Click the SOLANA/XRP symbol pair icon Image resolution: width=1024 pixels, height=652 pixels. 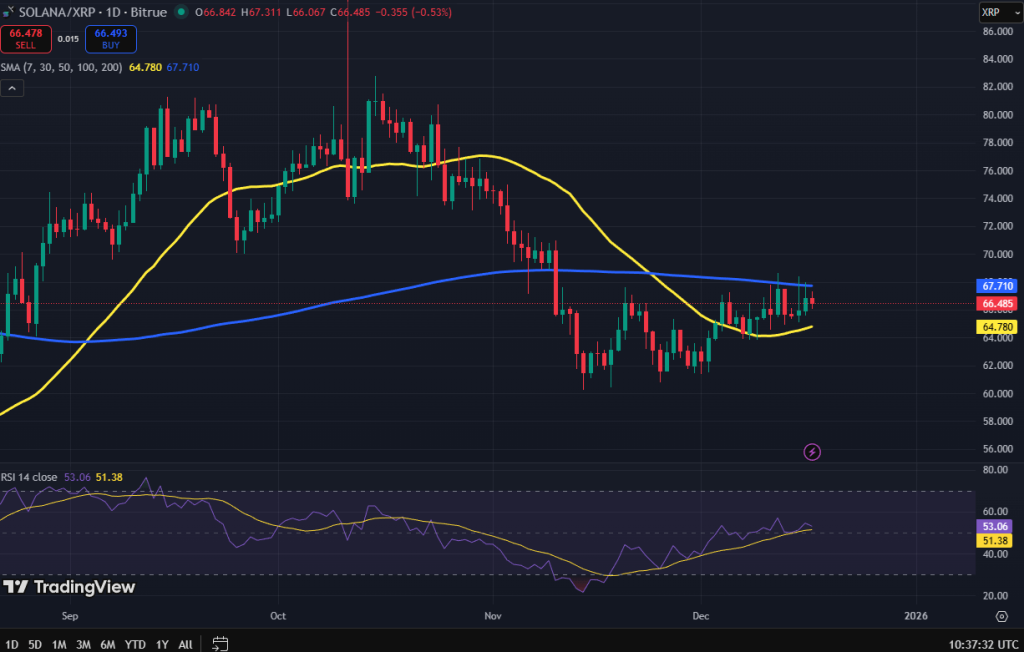pyautogui.click(x=9, y=12)
